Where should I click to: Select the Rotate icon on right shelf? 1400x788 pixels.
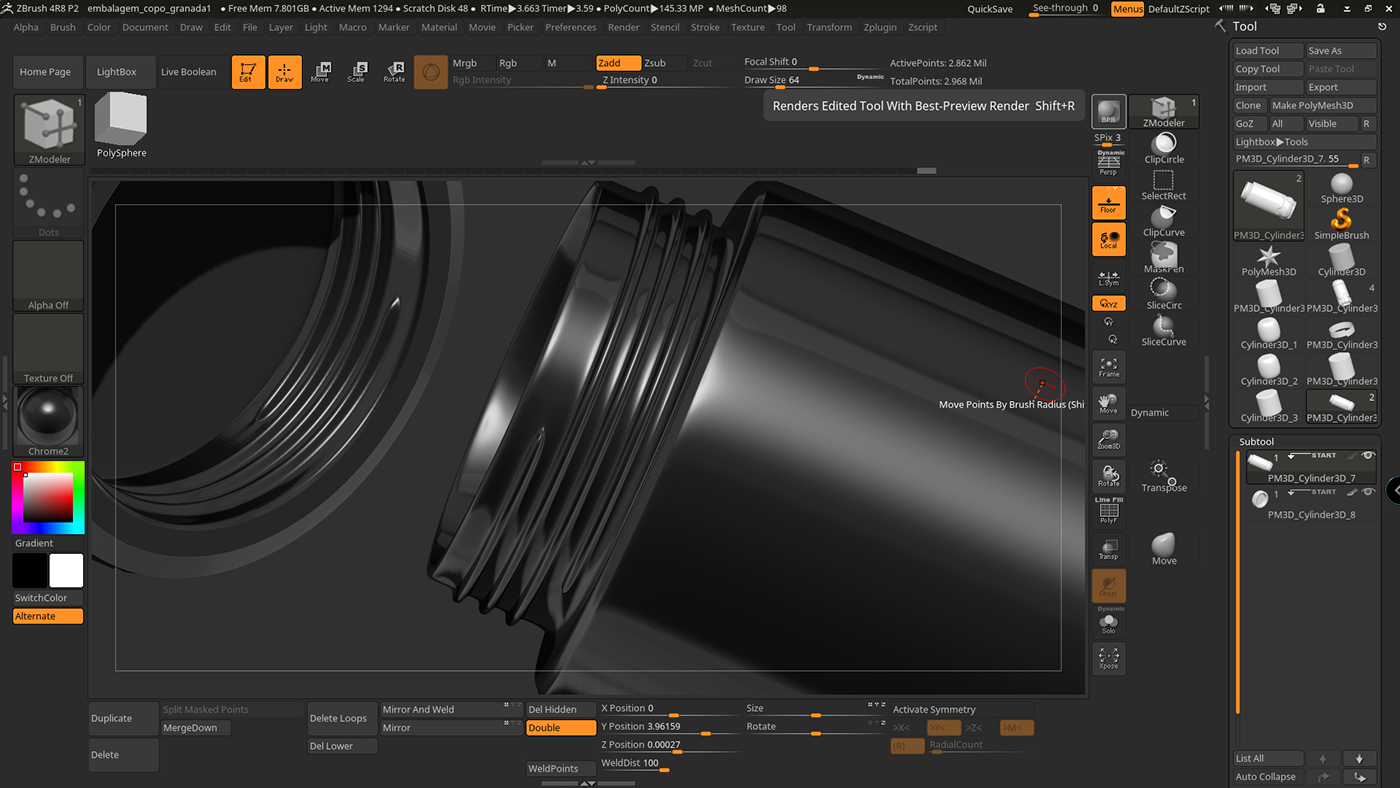tap(1108, 475)
